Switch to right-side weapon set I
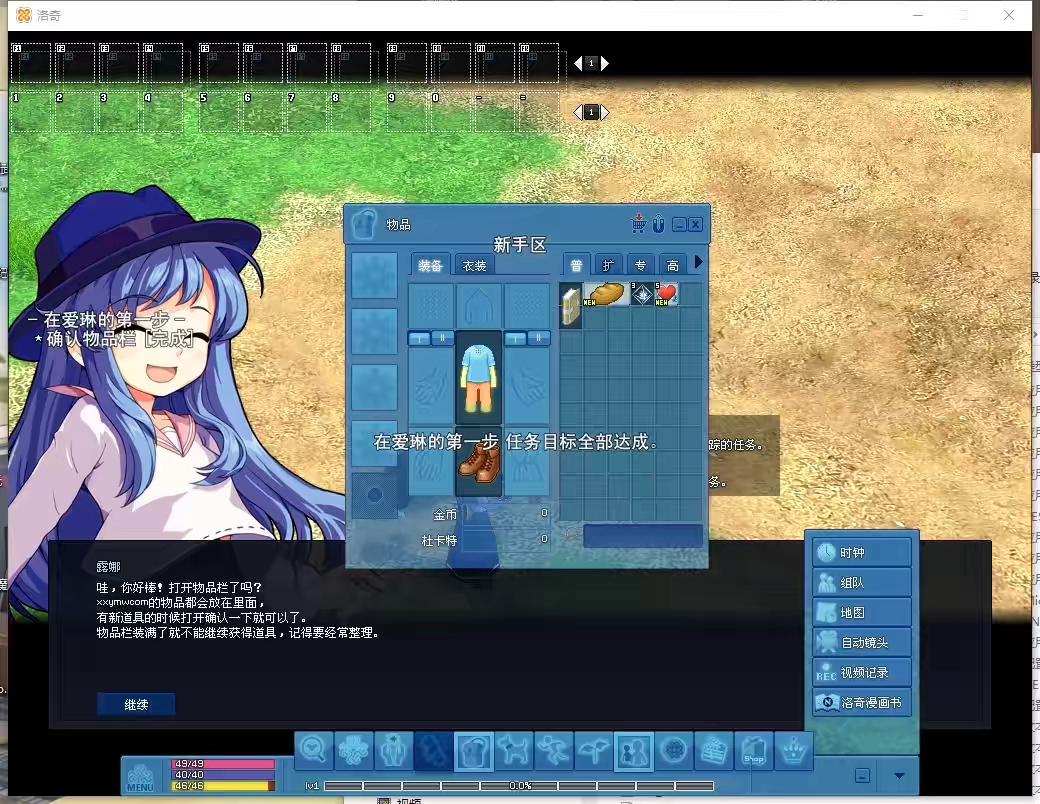Image resolution: width=1040 pixels, height=804 pixels. tap(515, 338)
